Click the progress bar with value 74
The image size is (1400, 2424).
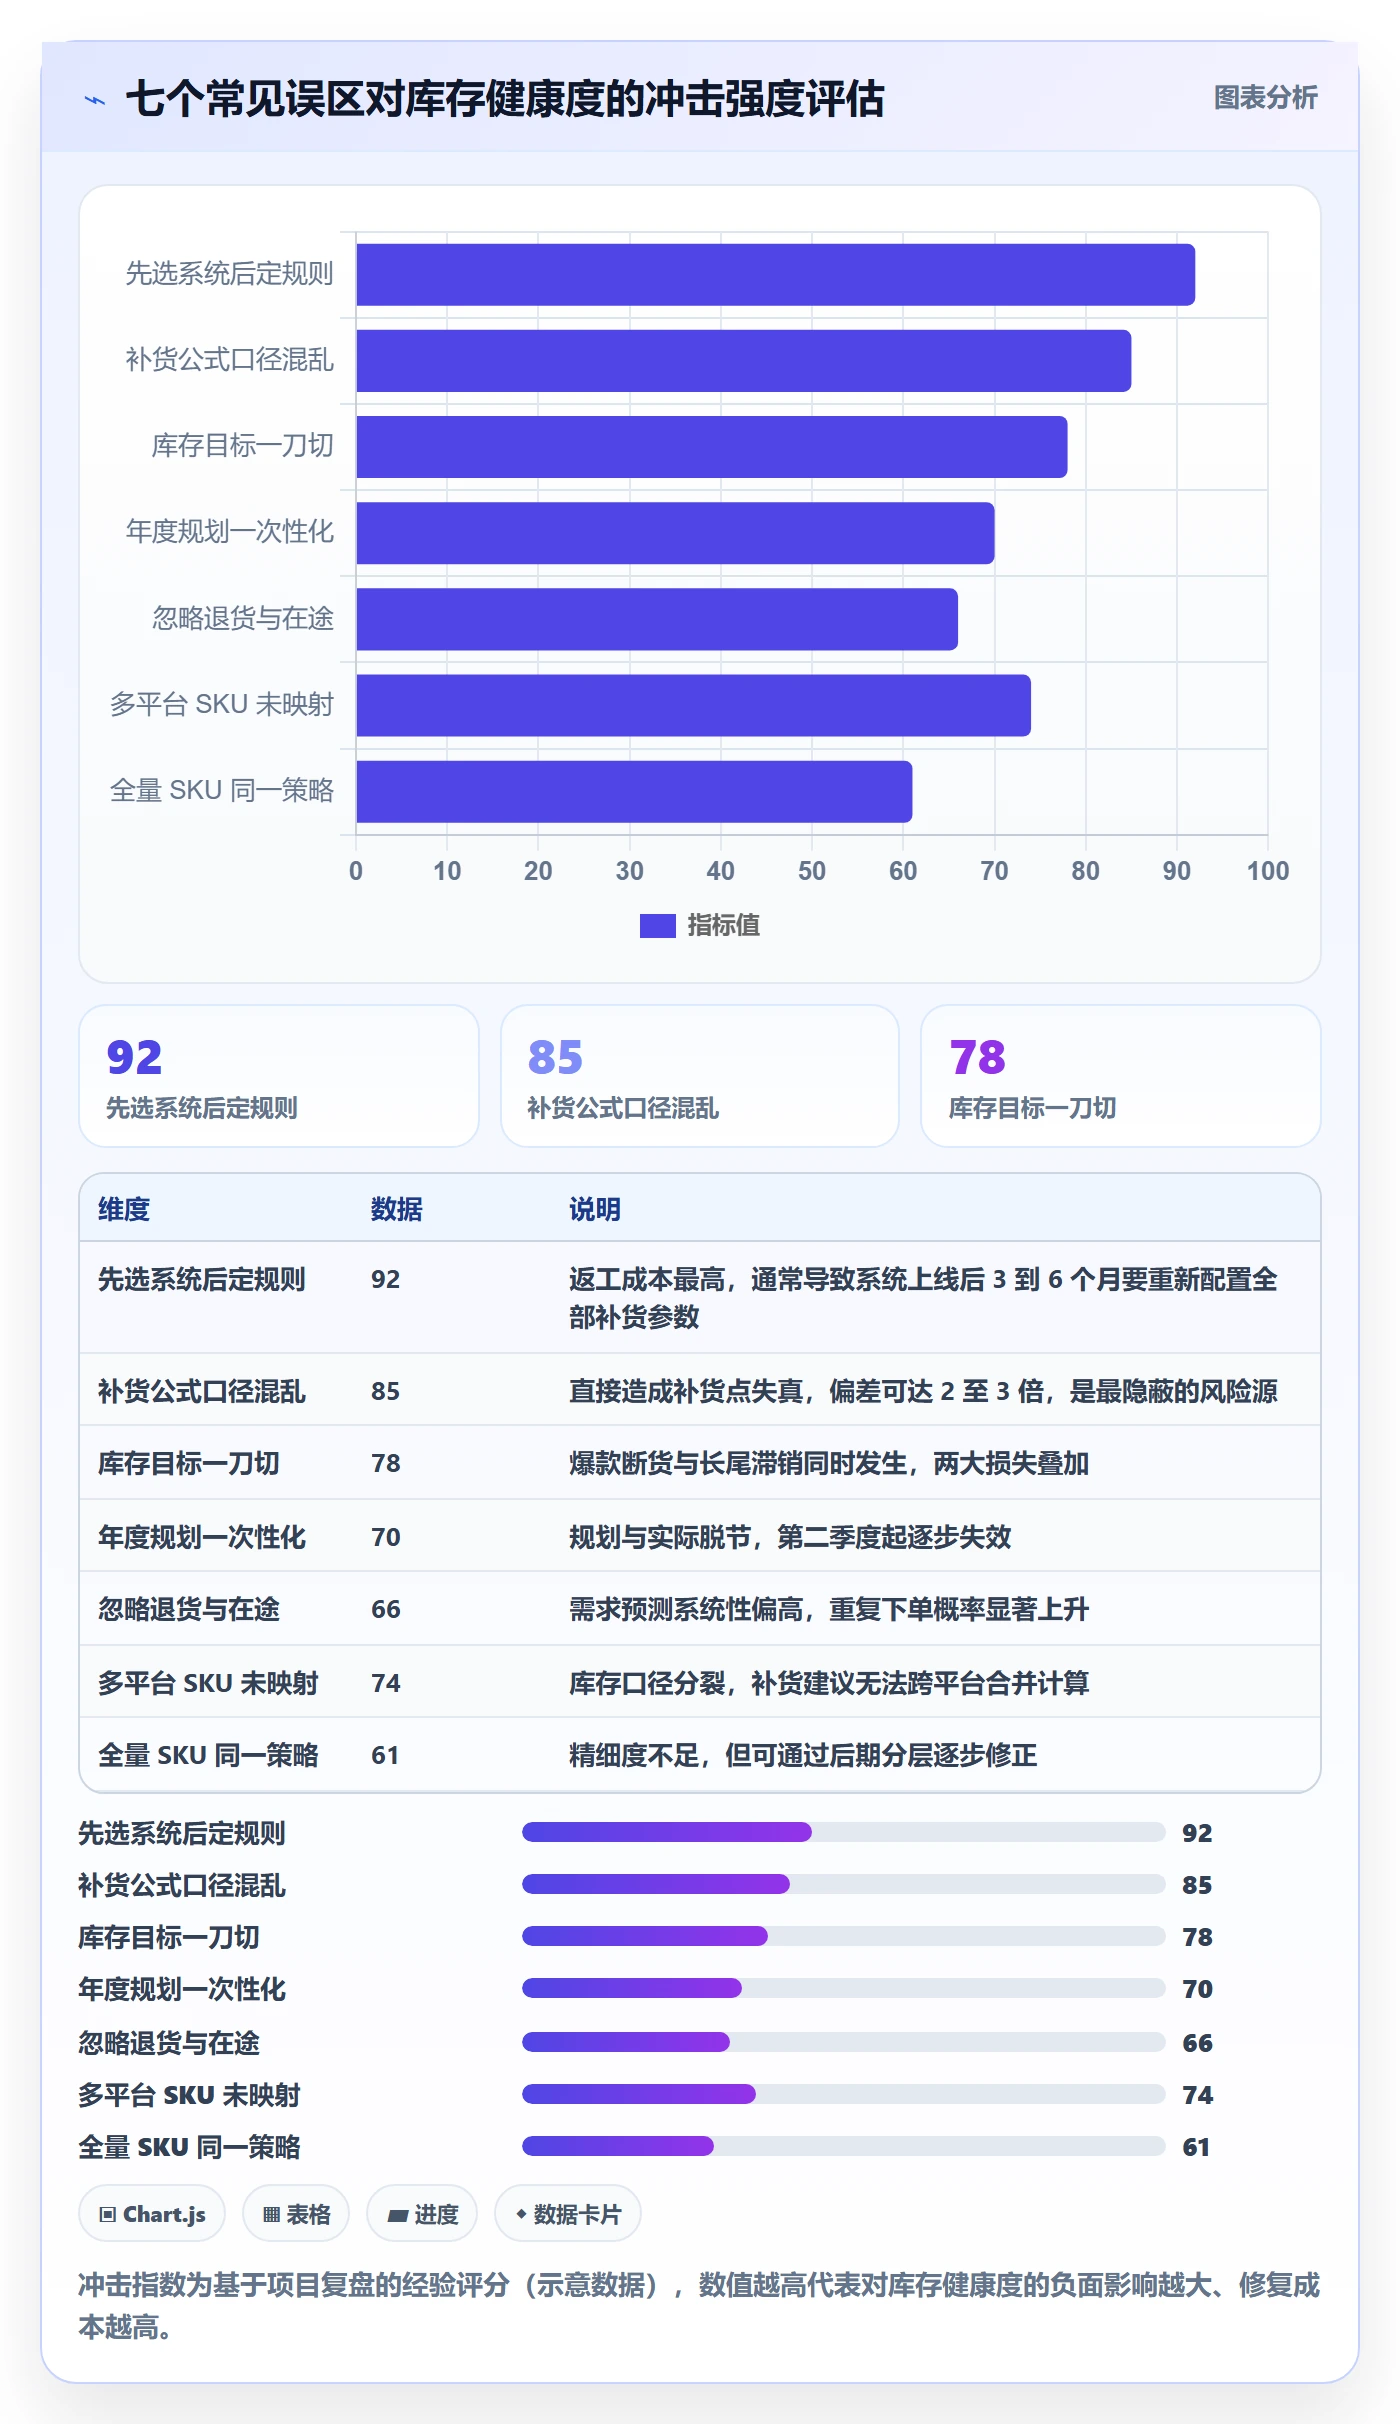coord(843,2094)
